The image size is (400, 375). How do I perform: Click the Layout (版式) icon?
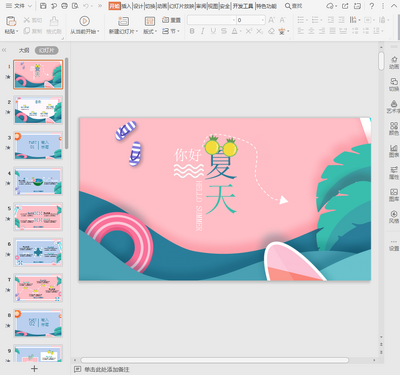(x=150, y=21)
